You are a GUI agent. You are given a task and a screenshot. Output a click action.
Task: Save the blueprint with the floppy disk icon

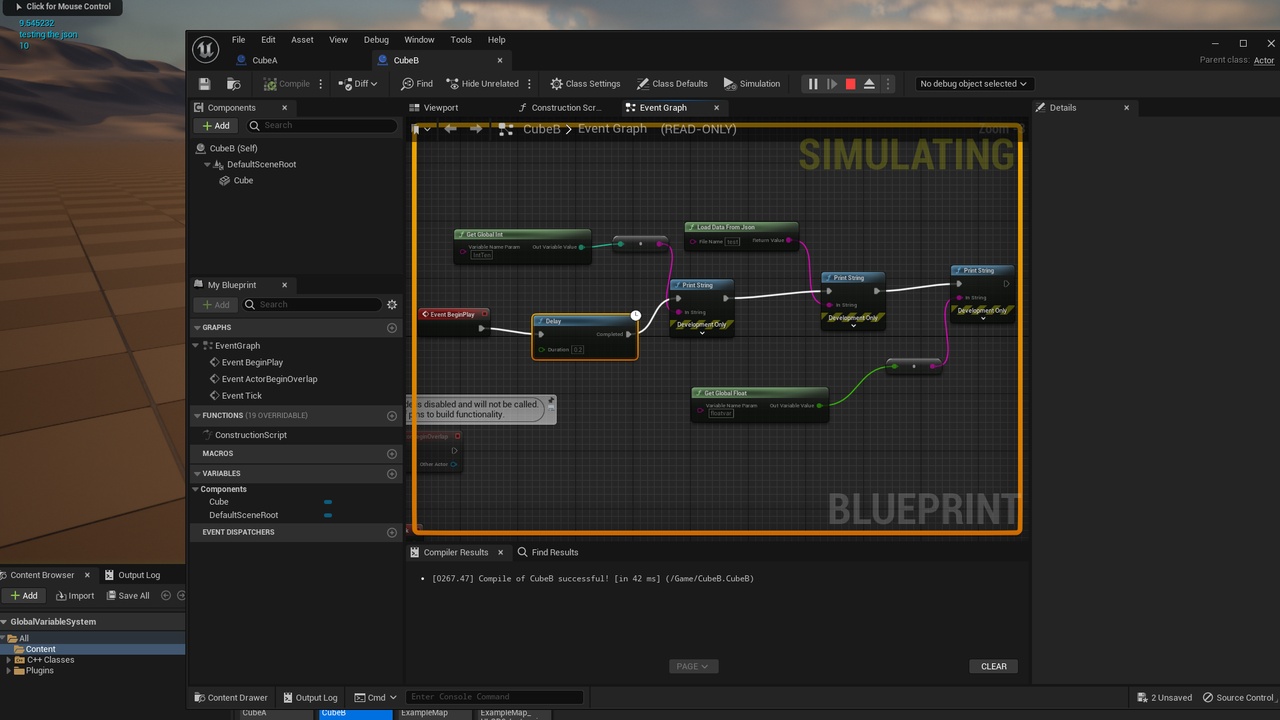click(205, 84)
